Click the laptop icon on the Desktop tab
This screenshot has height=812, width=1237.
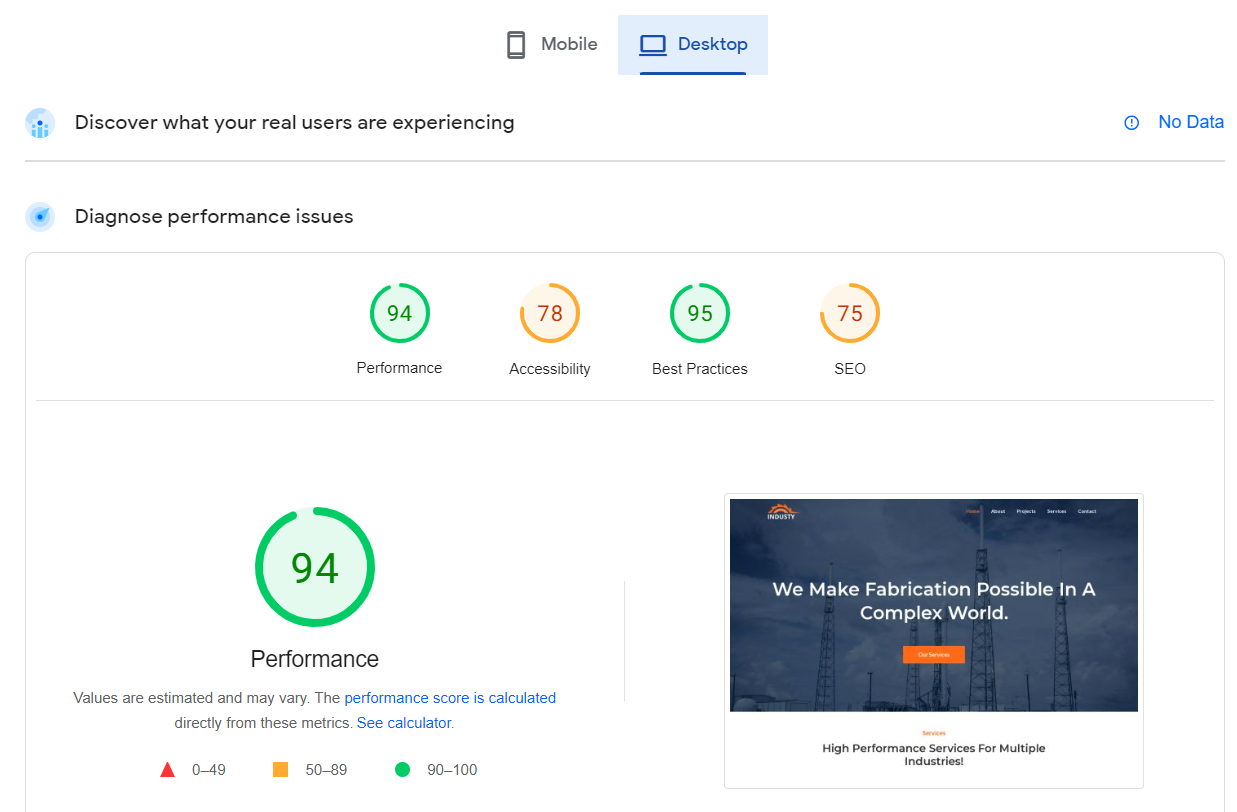654,44
